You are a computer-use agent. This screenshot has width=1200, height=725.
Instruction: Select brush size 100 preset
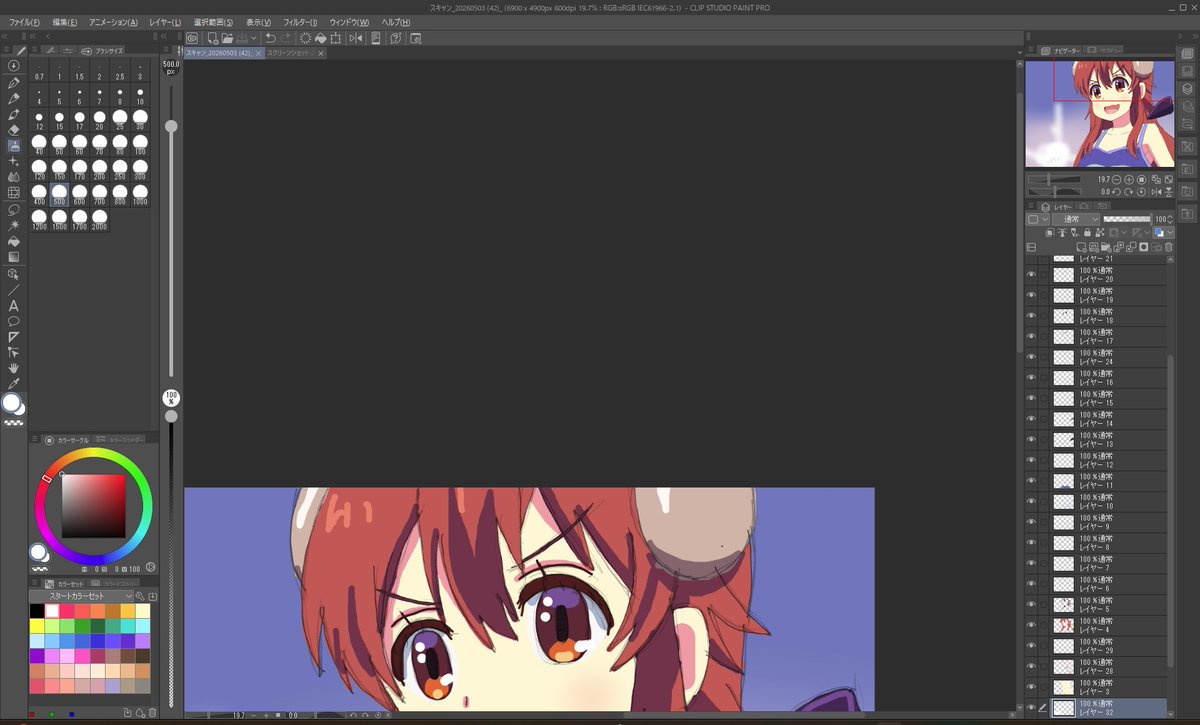tap(140, 144)
